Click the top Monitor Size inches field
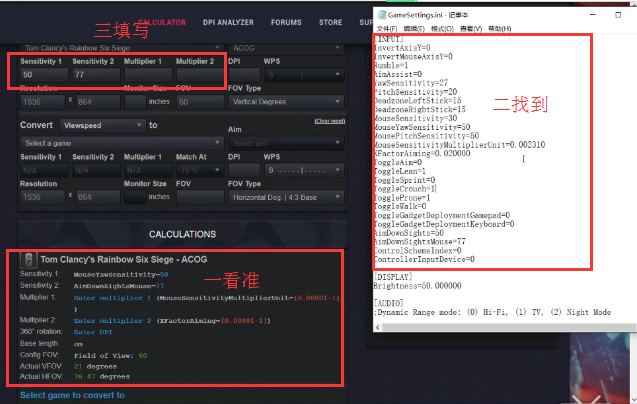Viewport: 637px width, 404px height. click(135, 102)
